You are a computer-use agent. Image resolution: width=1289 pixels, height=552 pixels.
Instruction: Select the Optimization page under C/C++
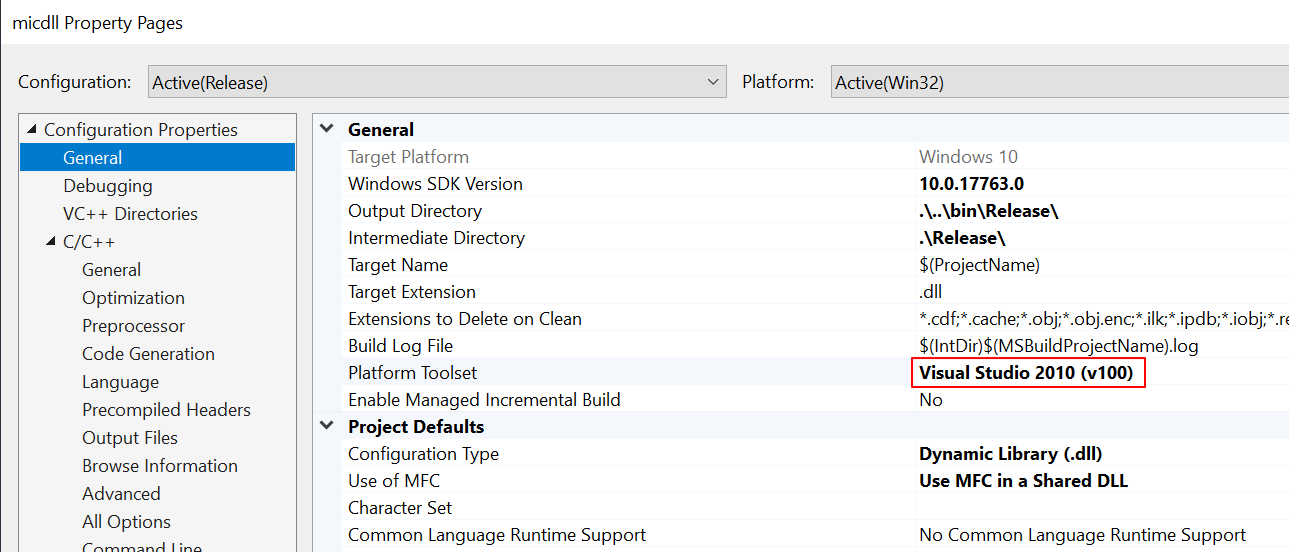[x=133, y=298]
